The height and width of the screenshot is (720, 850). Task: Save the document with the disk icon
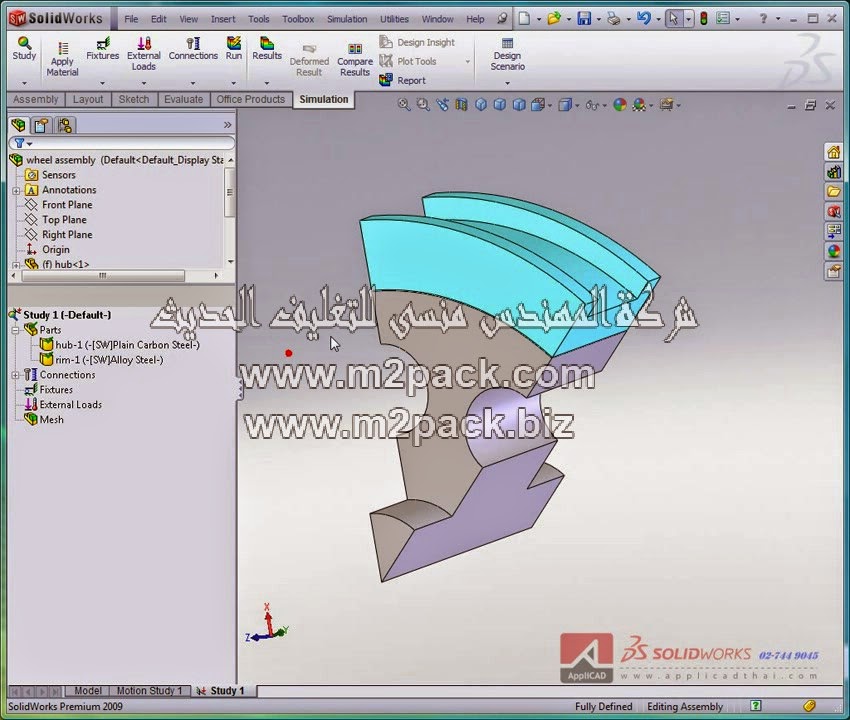point(584,18)
